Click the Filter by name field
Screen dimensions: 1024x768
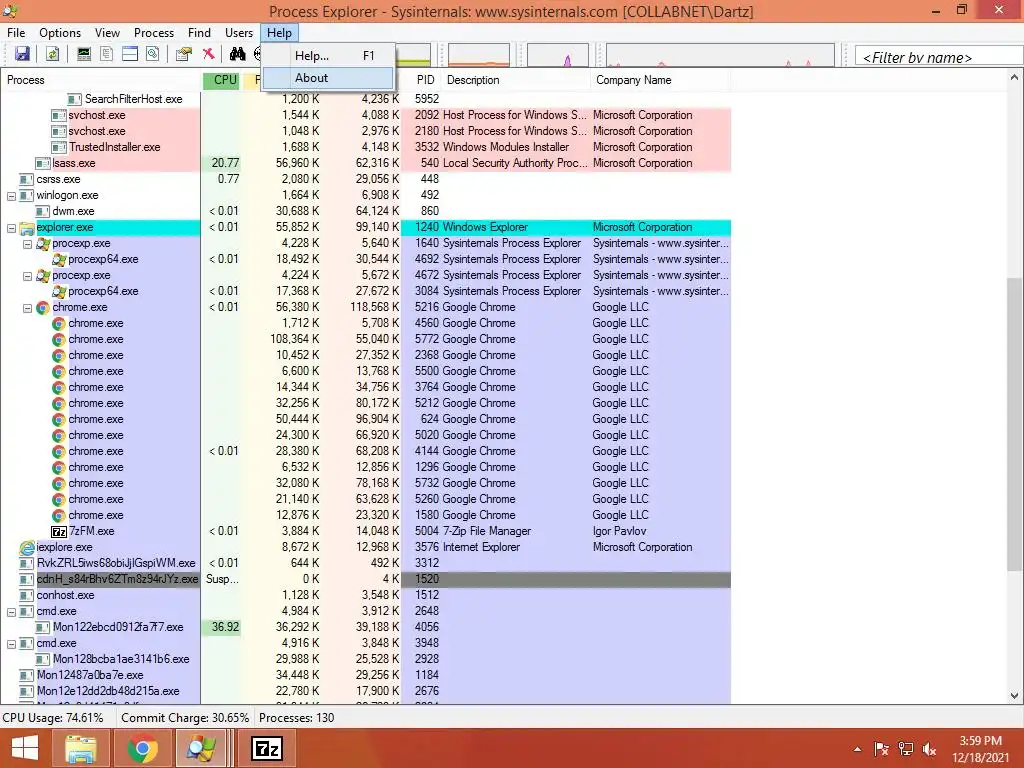(938, 57)
